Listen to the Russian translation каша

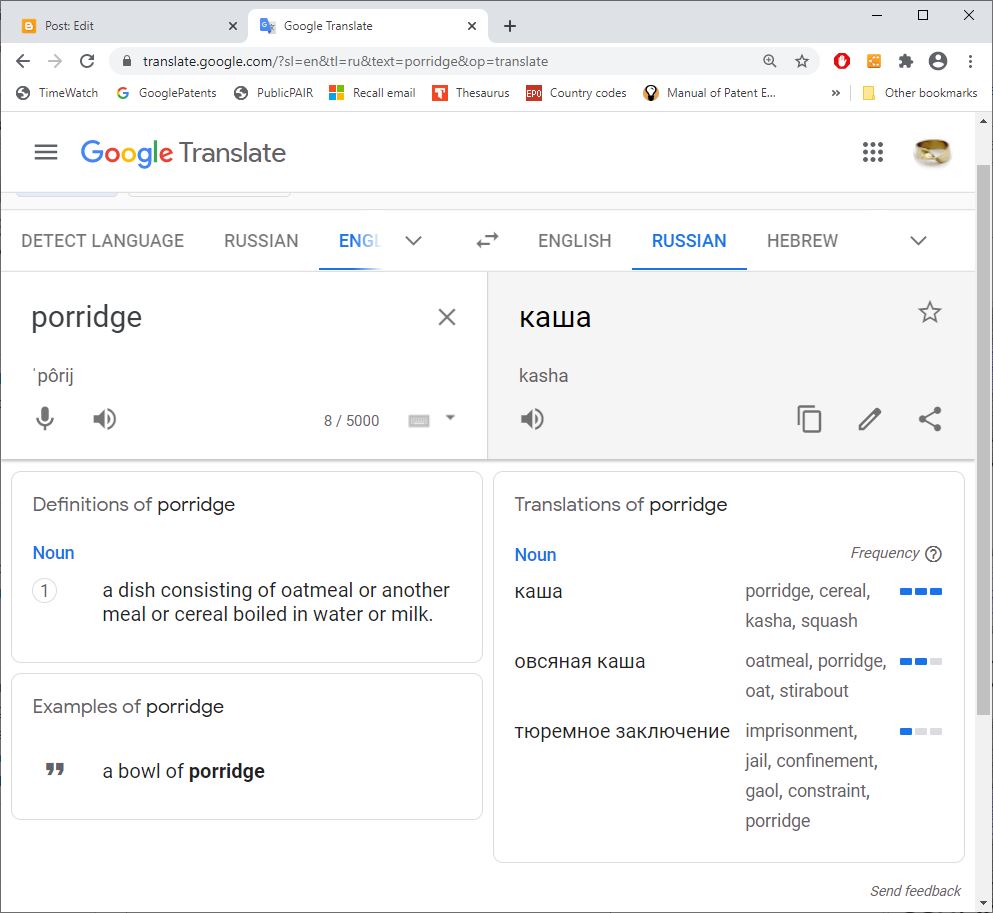pos(532,419)
